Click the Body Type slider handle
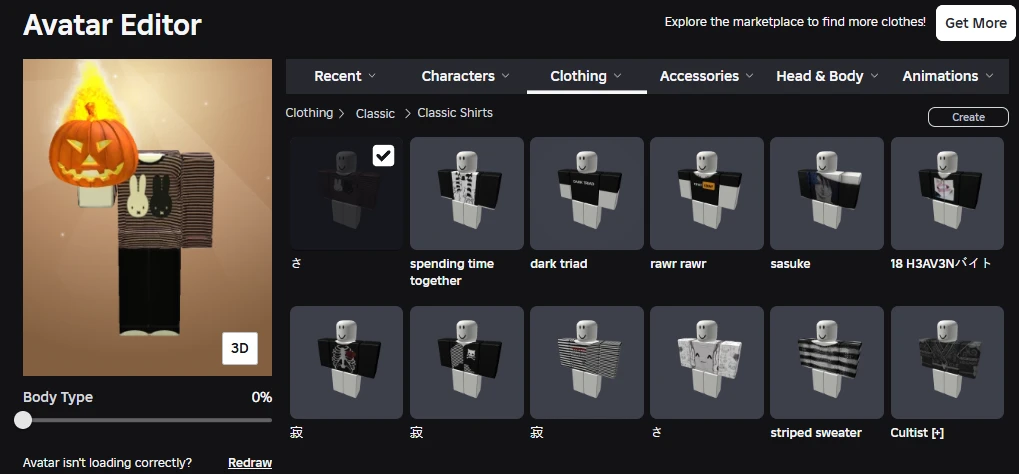Image resolution: width=1019 pixels, height=474 pixels. [23, 420]
